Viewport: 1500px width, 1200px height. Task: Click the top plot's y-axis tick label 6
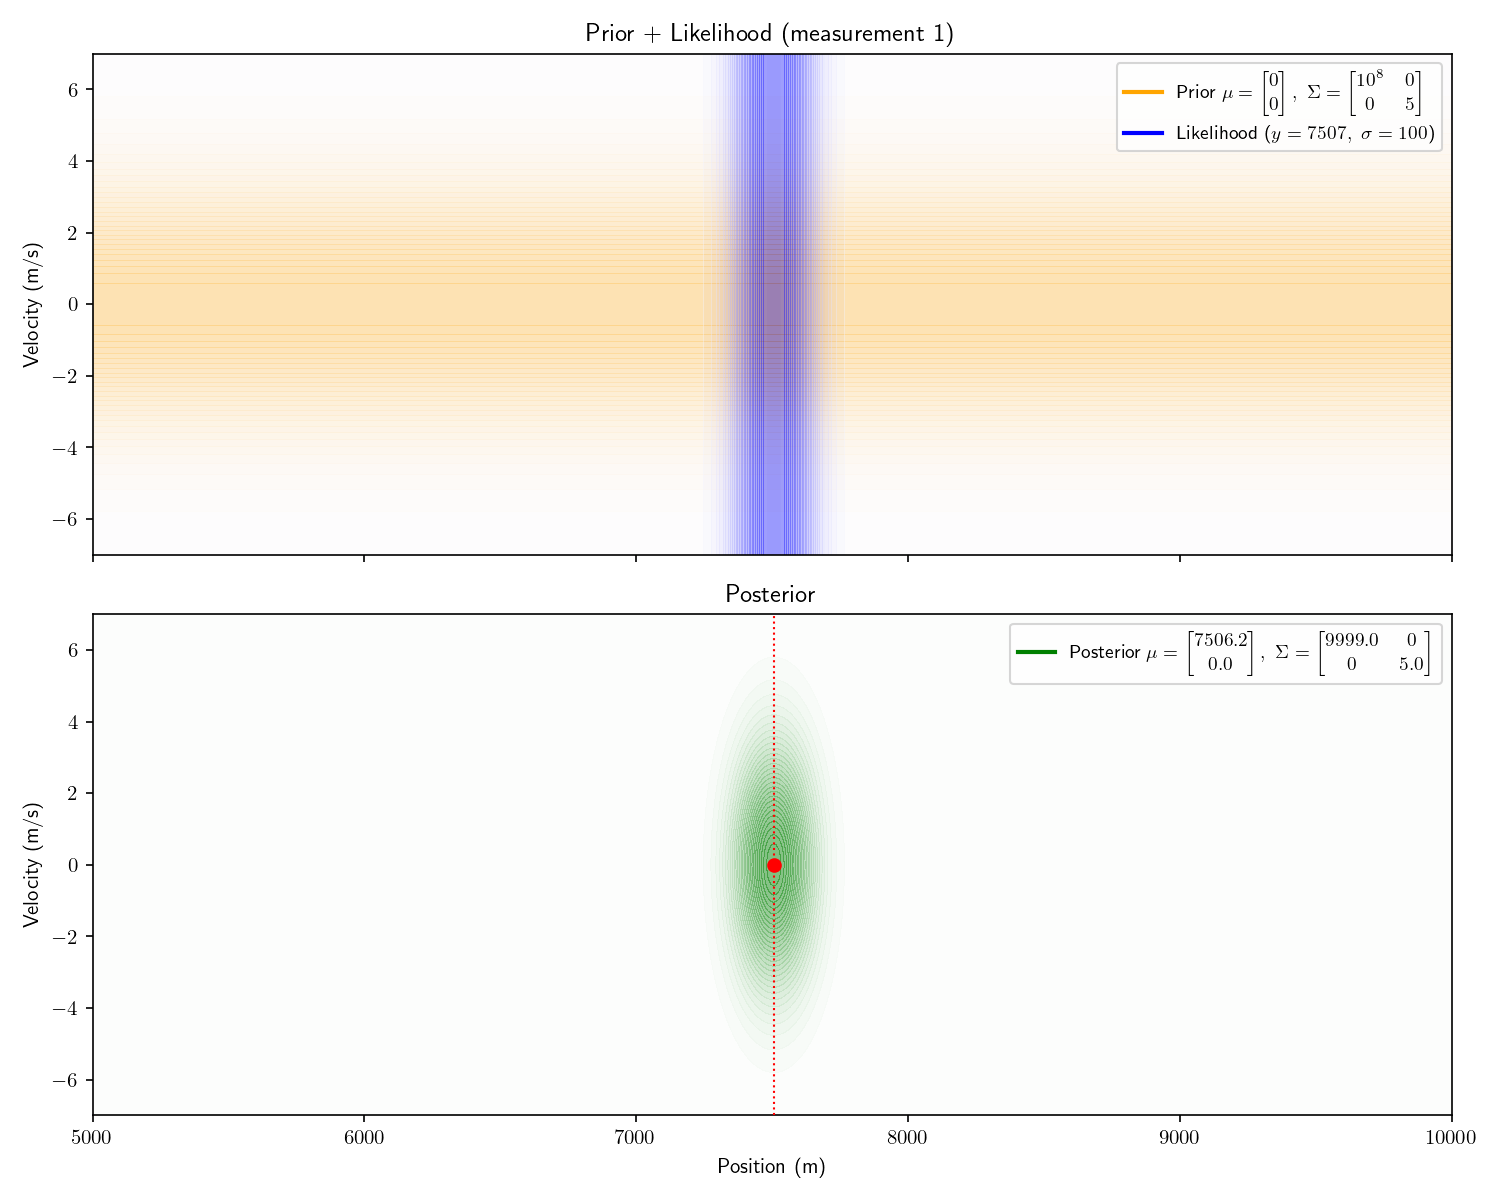click(73, 89)
